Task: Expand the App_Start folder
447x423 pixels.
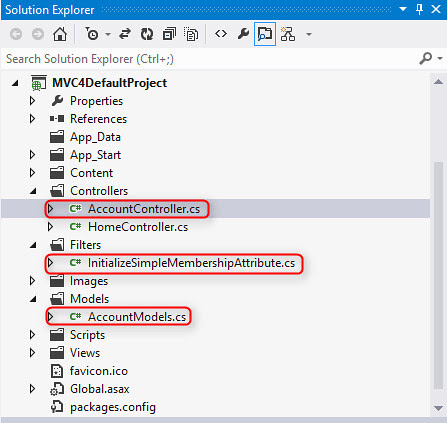Action: [32, 155]
